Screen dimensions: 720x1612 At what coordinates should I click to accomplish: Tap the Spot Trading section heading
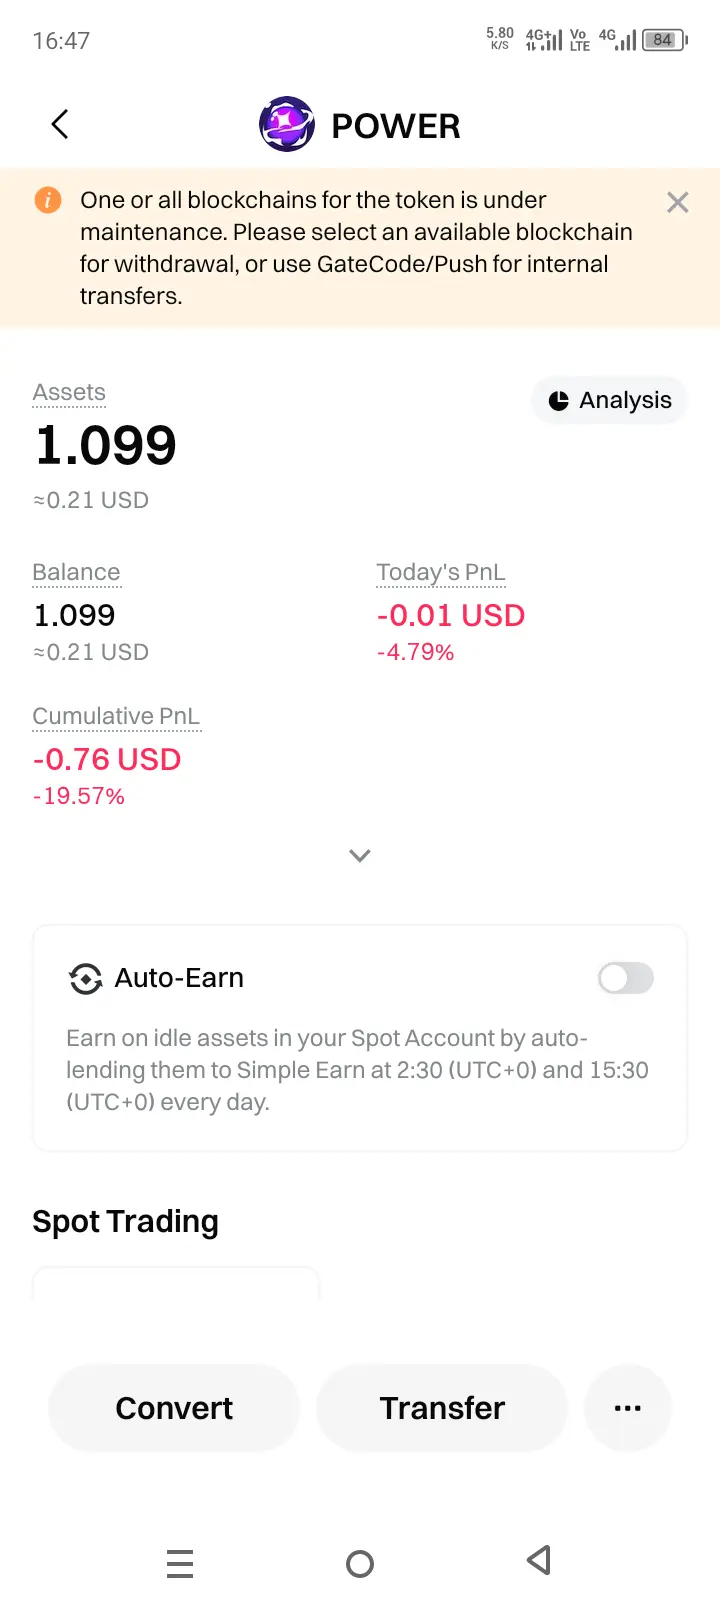(x=125, y=1221)
